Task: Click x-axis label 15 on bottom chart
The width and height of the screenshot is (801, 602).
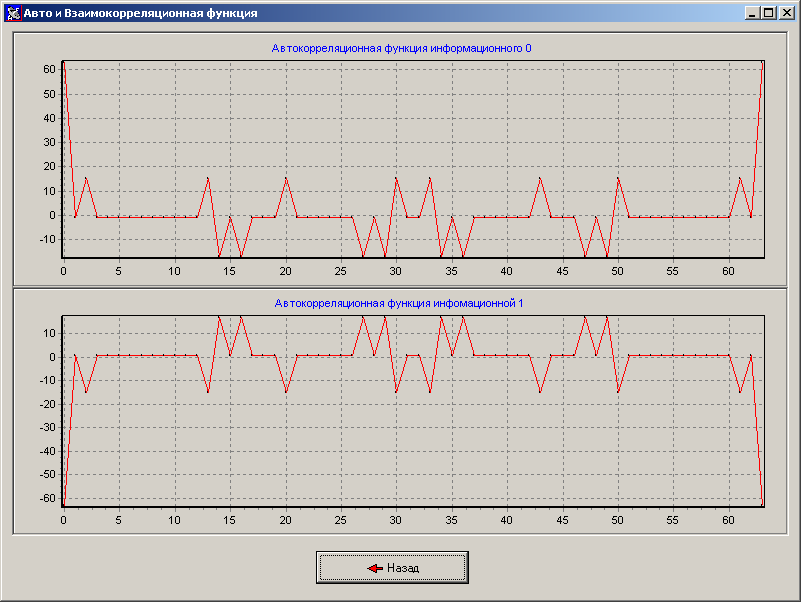Action: tap(229, 520)
